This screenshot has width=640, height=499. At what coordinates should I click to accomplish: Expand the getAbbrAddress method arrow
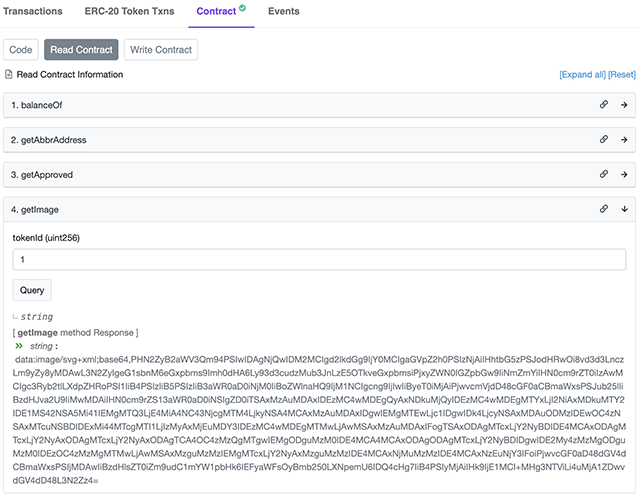pyautogui.click(x=624, y=140)
